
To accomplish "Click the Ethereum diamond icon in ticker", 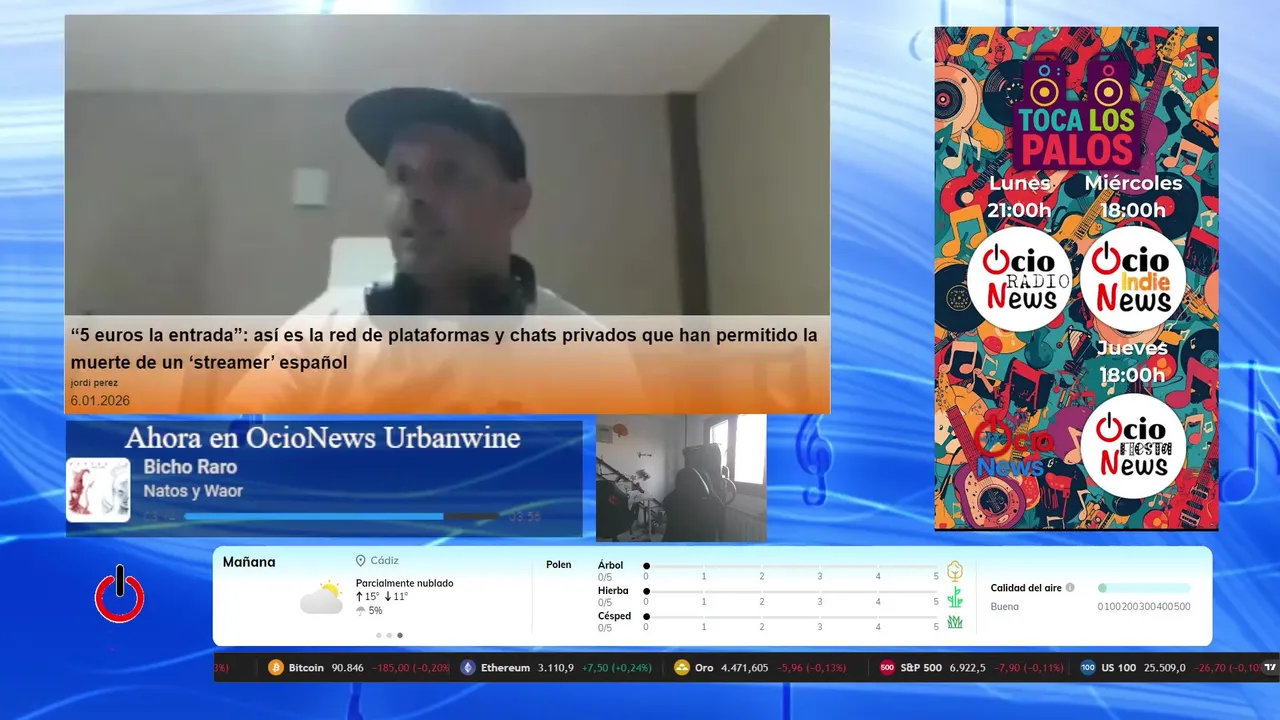I will [x=468, y=668].
